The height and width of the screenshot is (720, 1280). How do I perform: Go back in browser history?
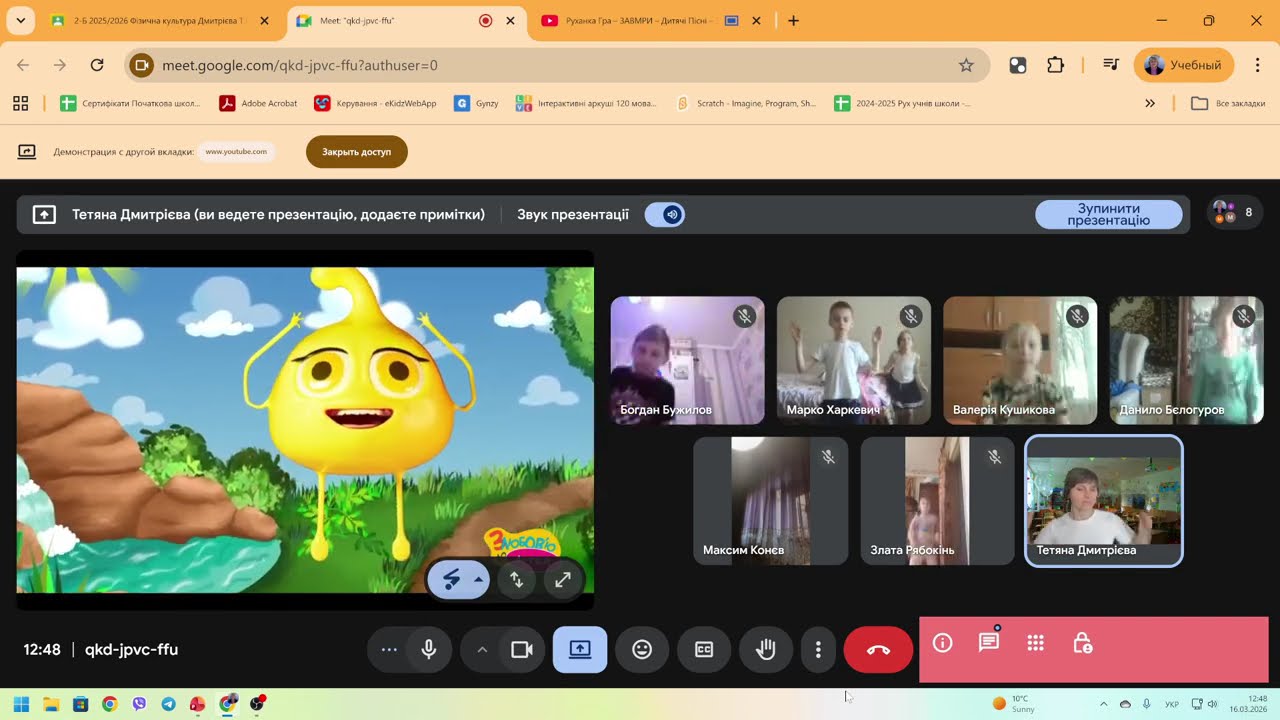pos(23,65)
